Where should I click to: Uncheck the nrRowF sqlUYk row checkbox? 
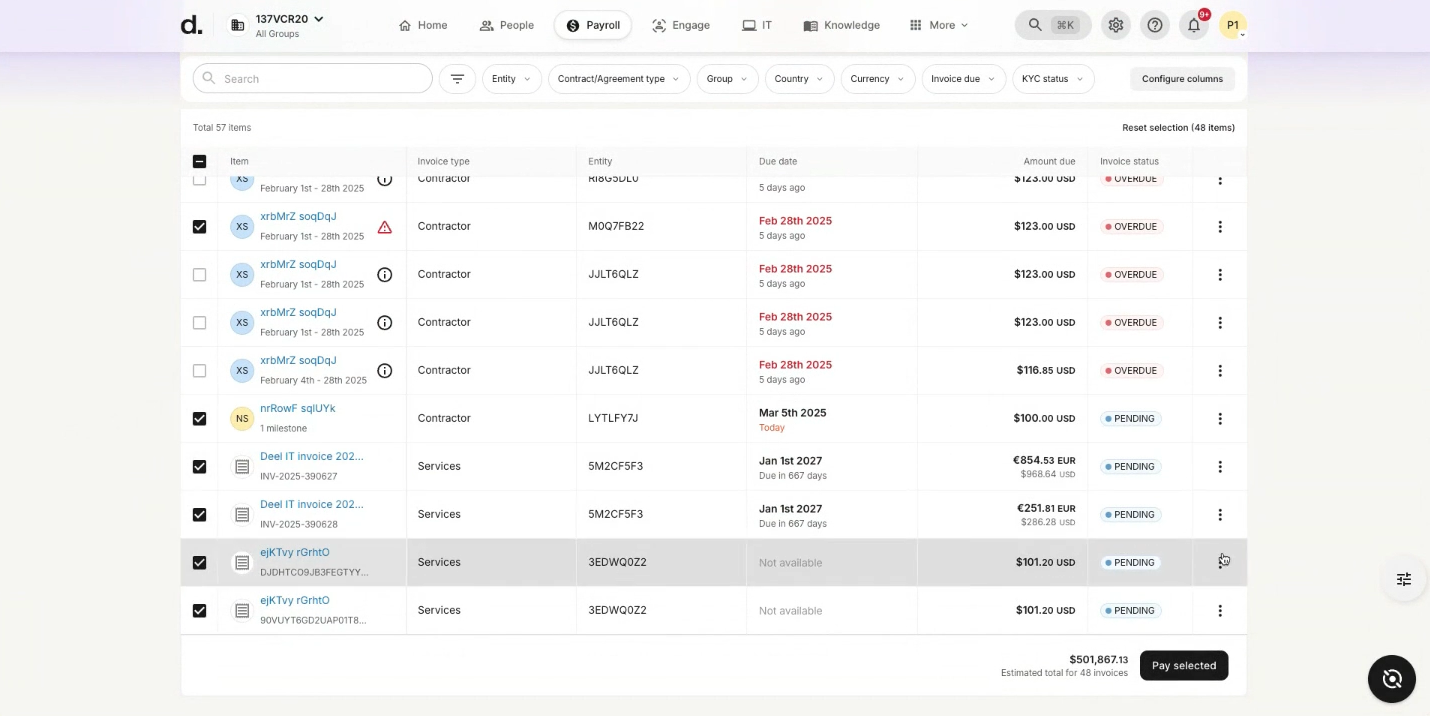coord(199,419)
